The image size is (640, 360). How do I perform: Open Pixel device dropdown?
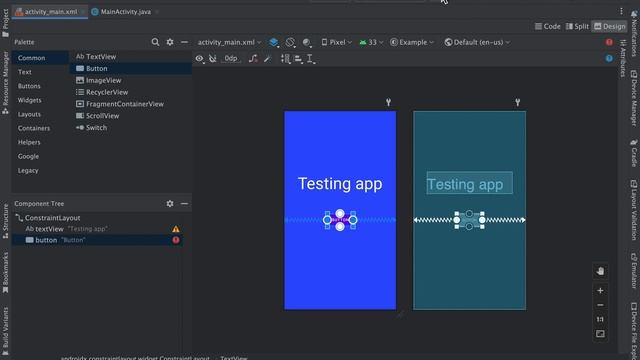336,42
